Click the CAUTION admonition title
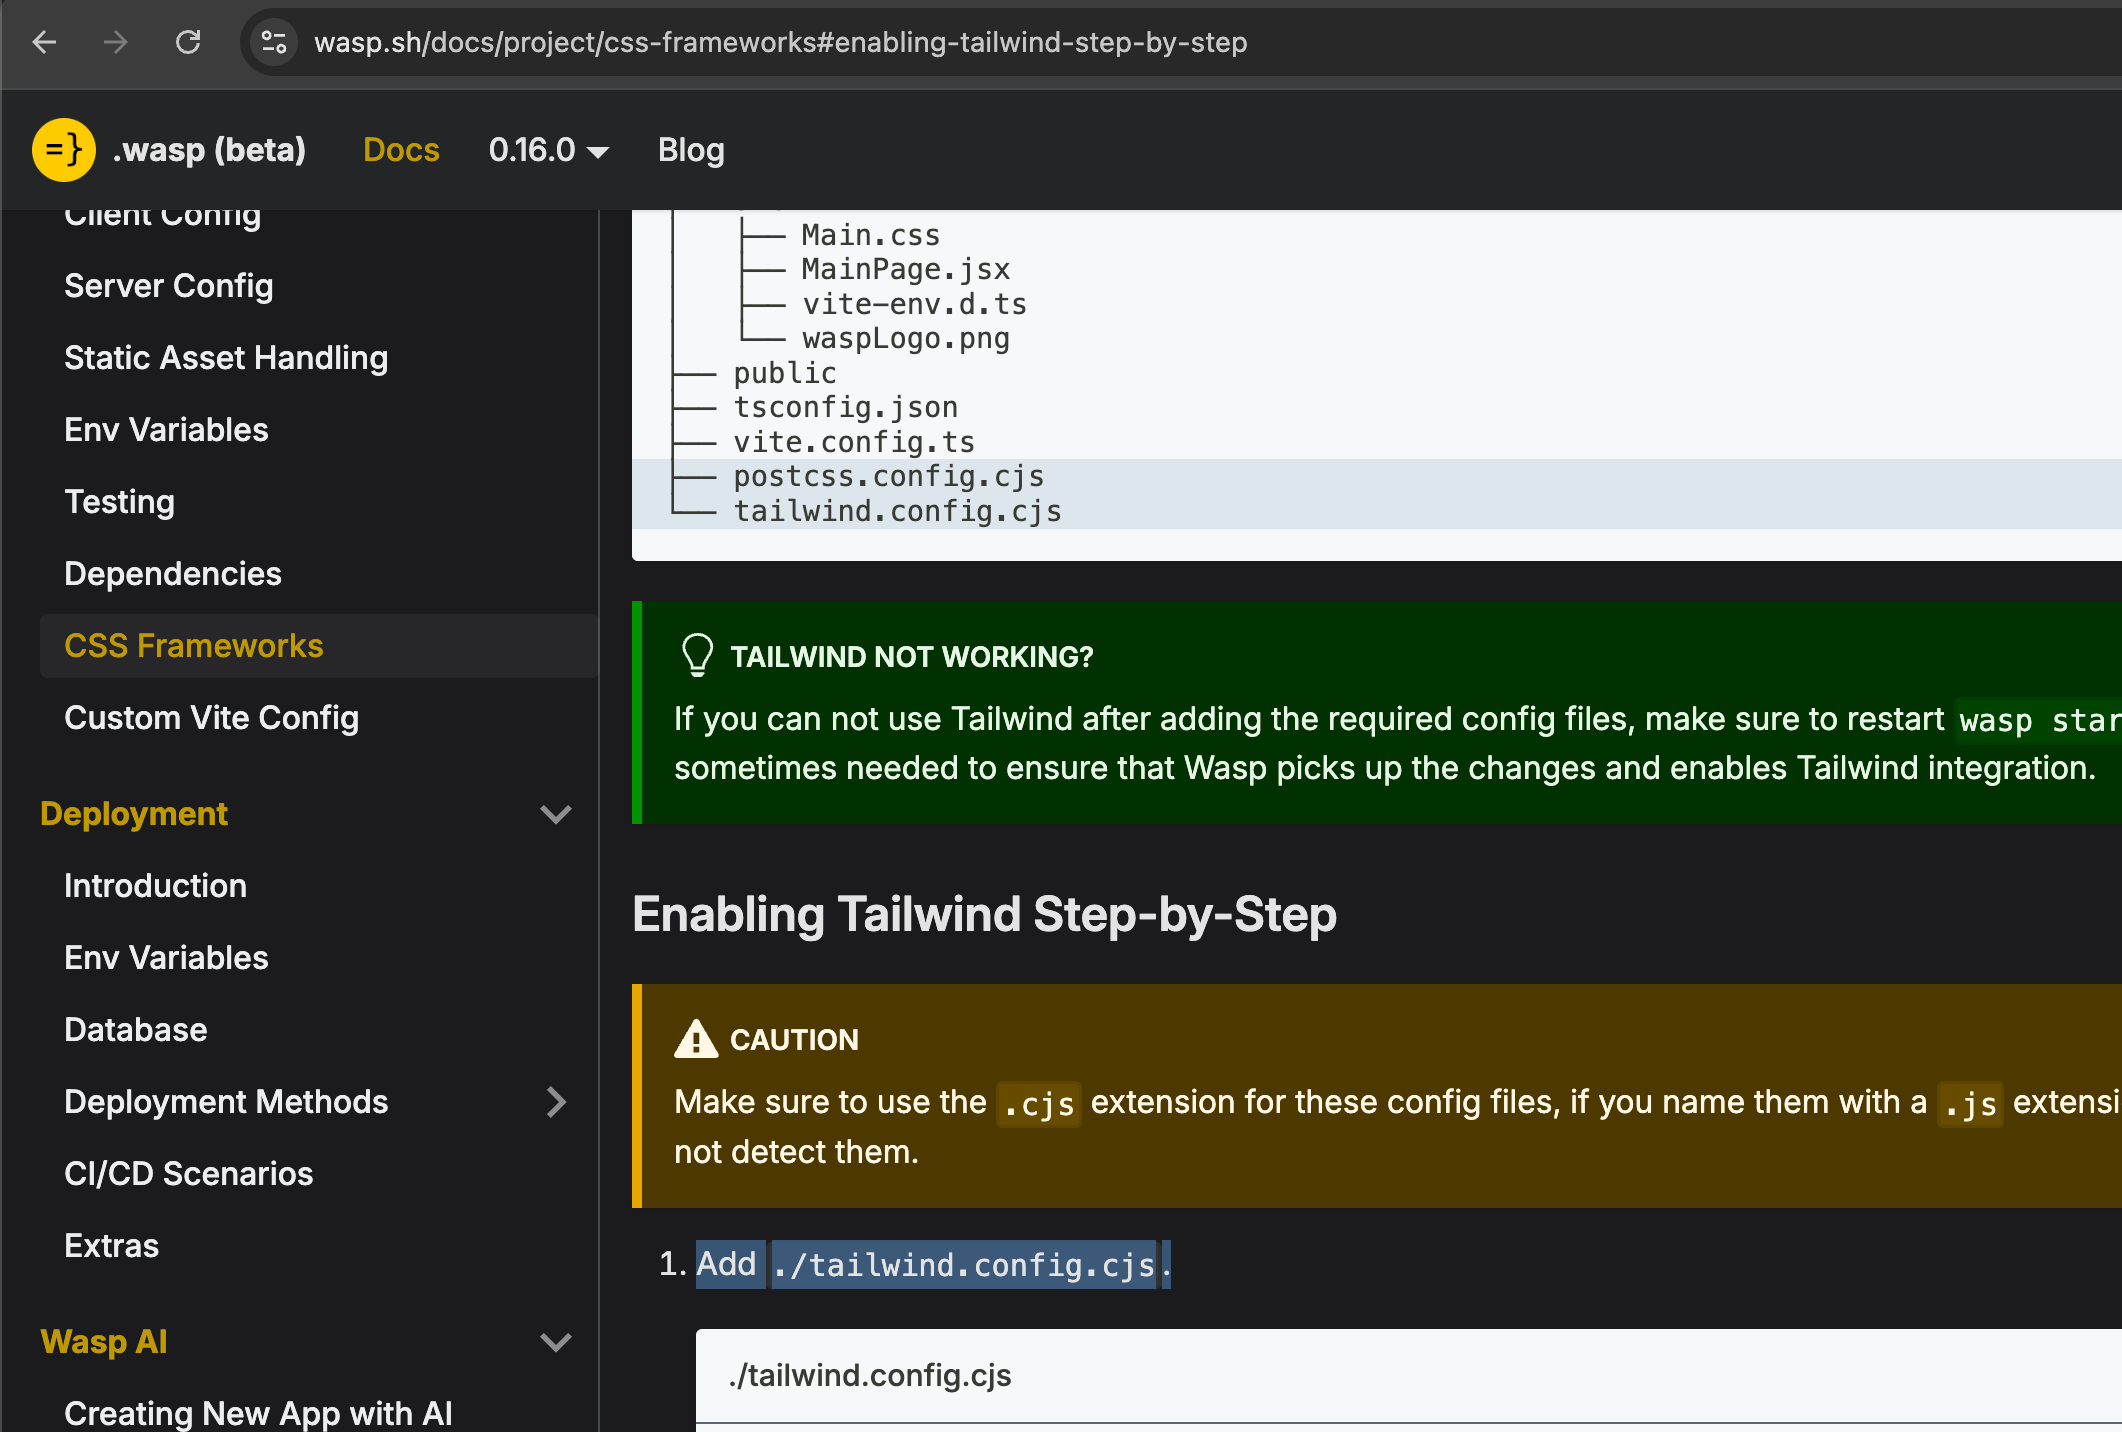The height and width of the screenshot is (1432, 2122). coord(794,1040)
